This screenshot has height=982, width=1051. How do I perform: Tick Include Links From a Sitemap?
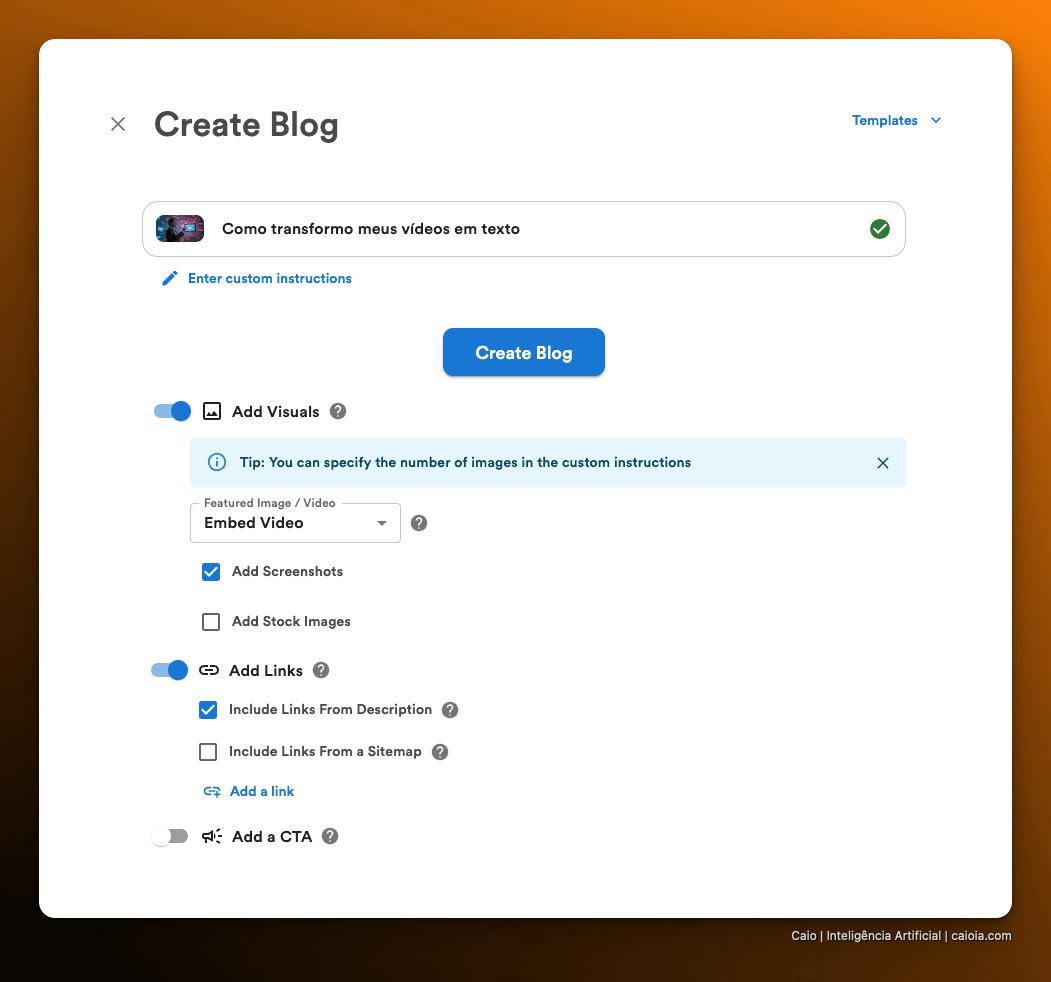[x=208, y=752]
